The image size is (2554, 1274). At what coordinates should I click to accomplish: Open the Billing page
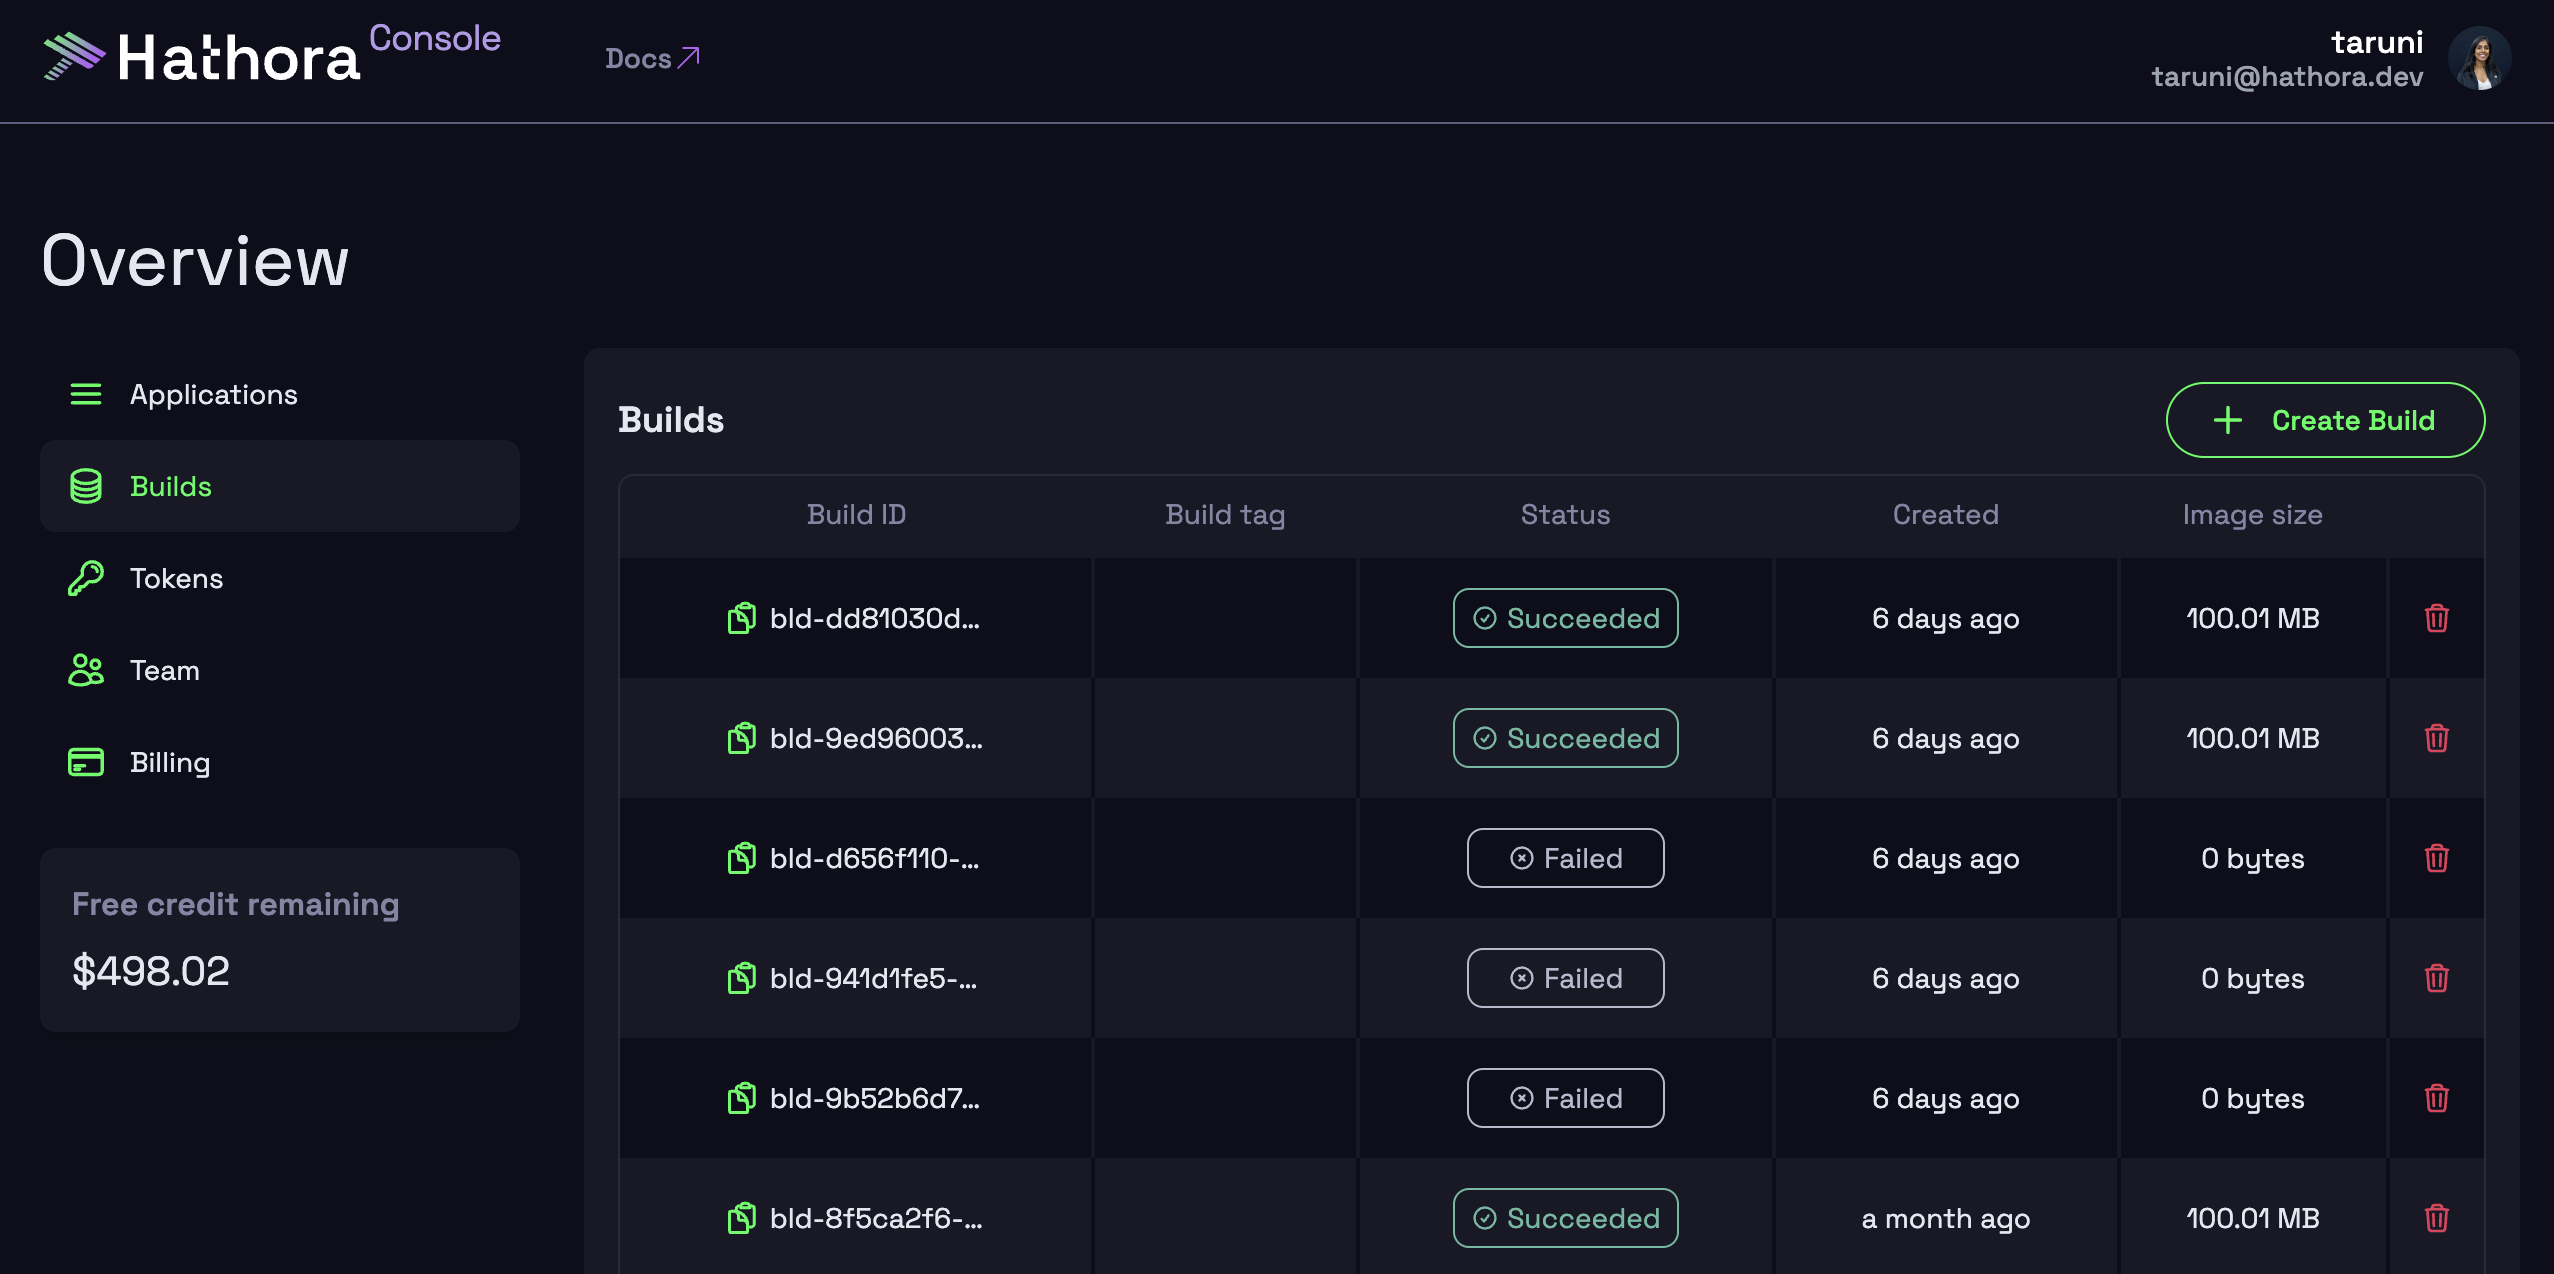click(169, 762)
